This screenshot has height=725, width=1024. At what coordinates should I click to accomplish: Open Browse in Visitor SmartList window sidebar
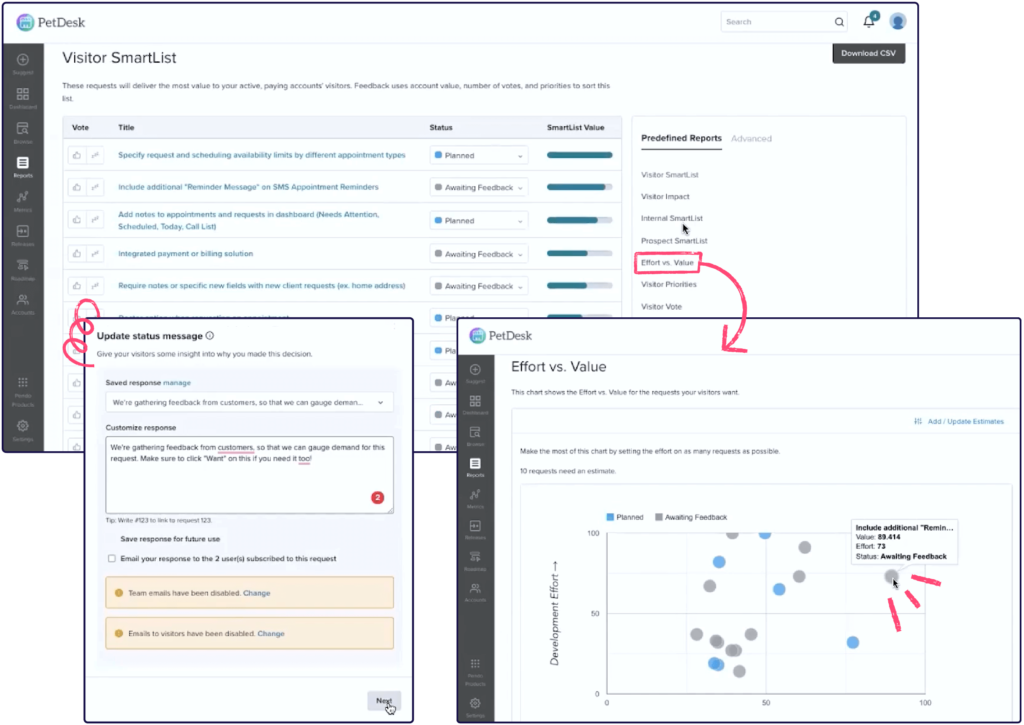(x=23, y=133)
